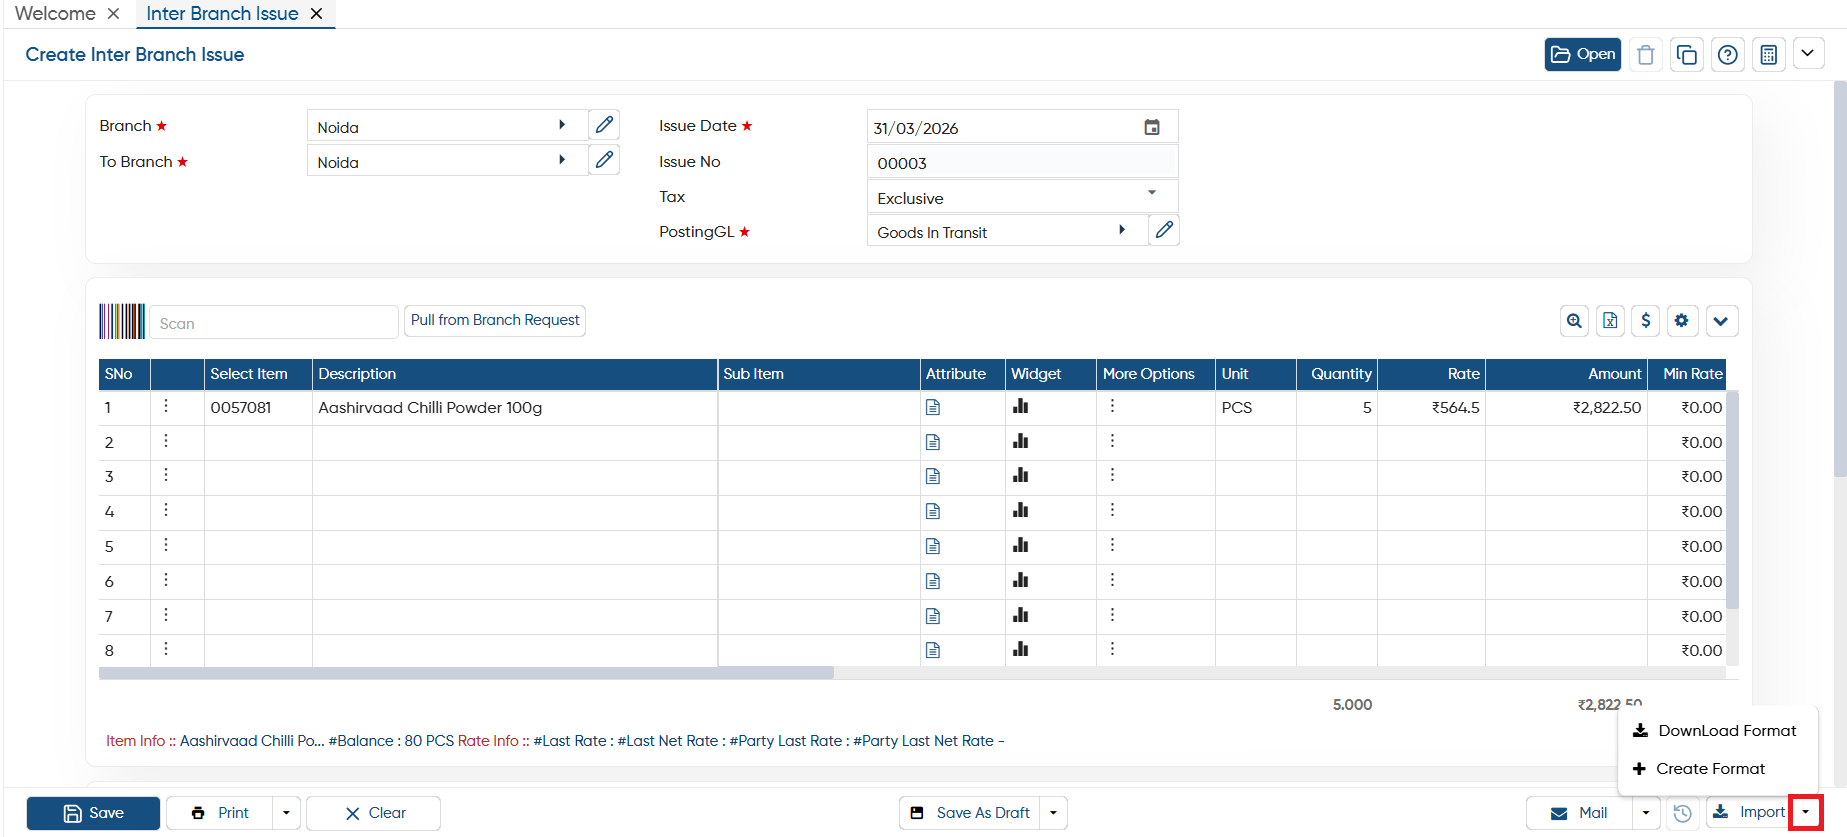Click the Open button in header
1847x837 pixels.
click(x=1582, y=54)
